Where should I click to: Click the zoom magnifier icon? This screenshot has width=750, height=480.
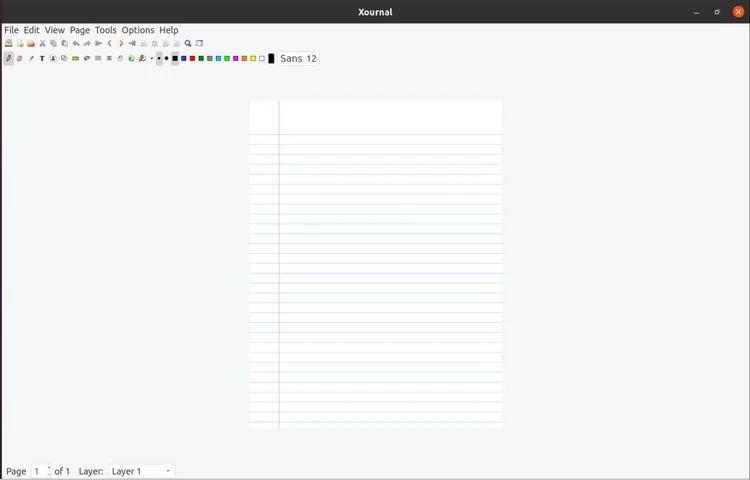188,44
